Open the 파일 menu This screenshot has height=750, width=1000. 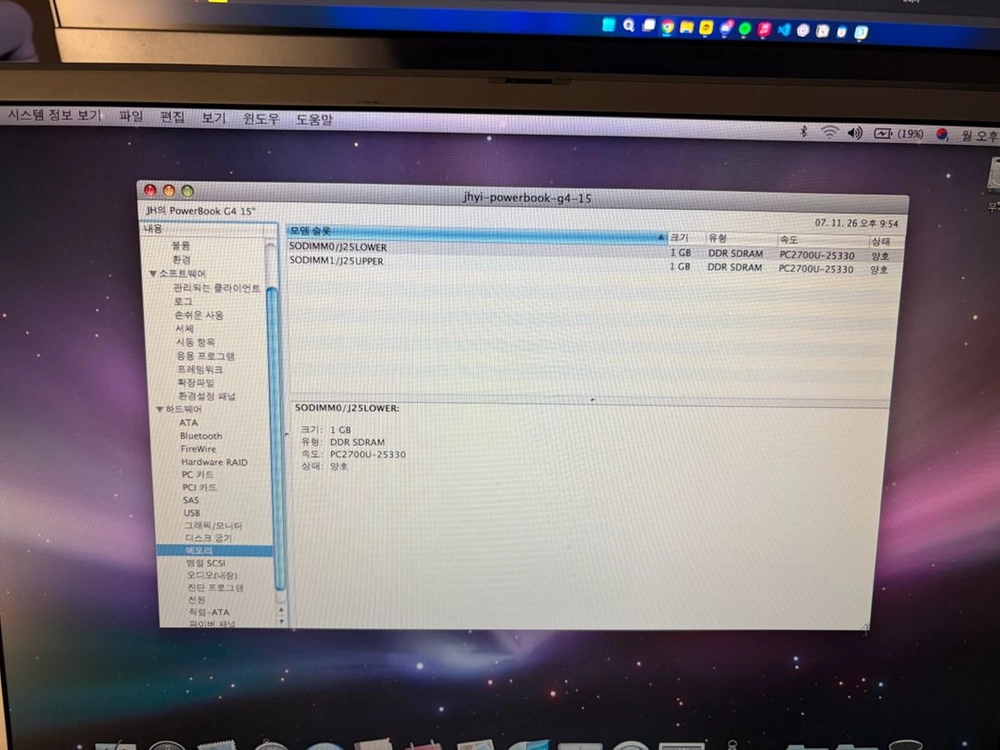(131, 116)
